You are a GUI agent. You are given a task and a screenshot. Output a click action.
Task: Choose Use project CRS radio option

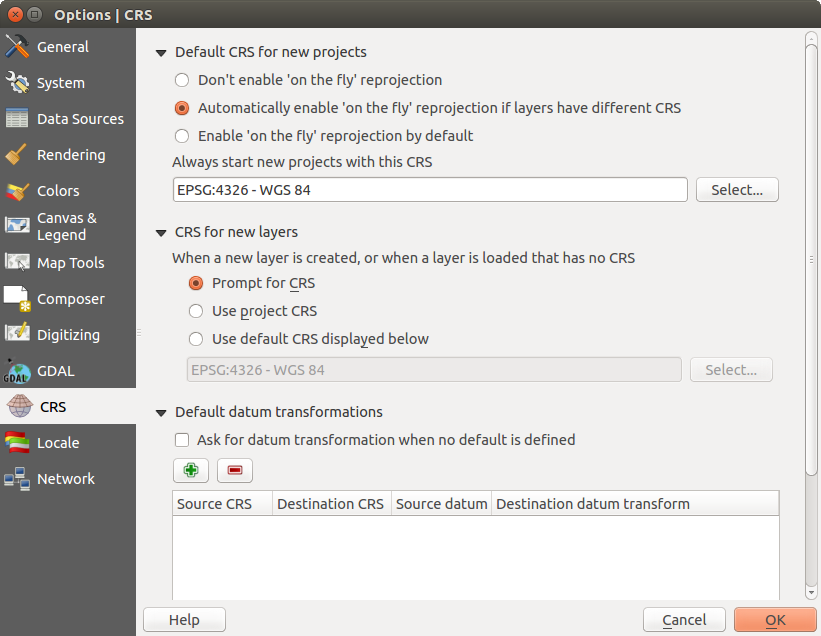coord(196,311)
